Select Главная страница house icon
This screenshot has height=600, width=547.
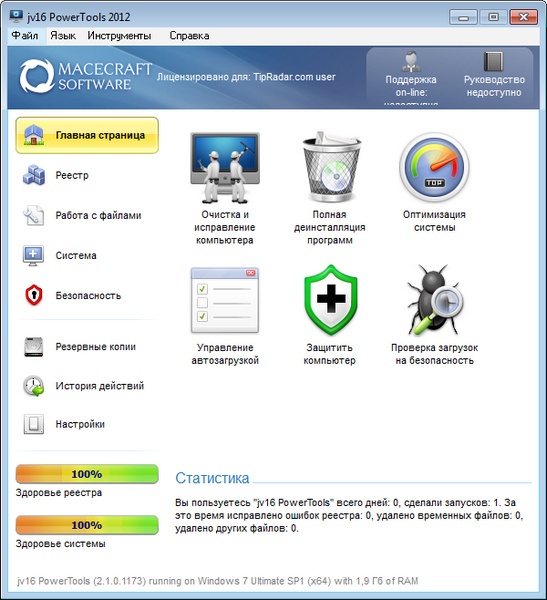[x=34, y=135]
